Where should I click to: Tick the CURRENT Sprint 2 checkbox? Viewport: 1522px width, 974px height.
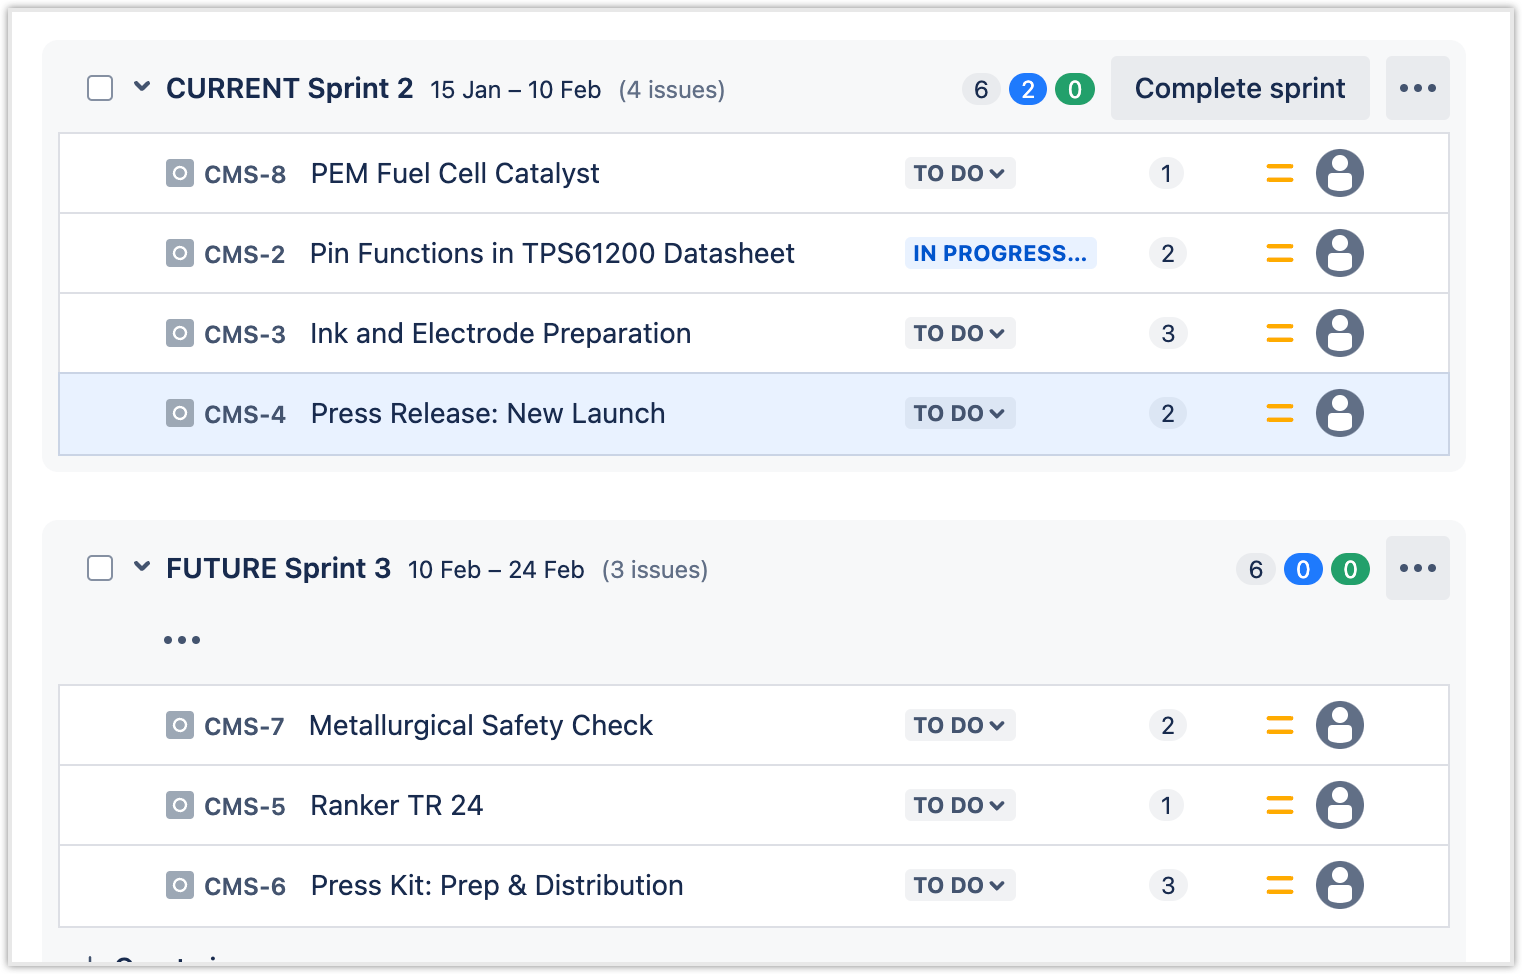(x=100, y=88)
